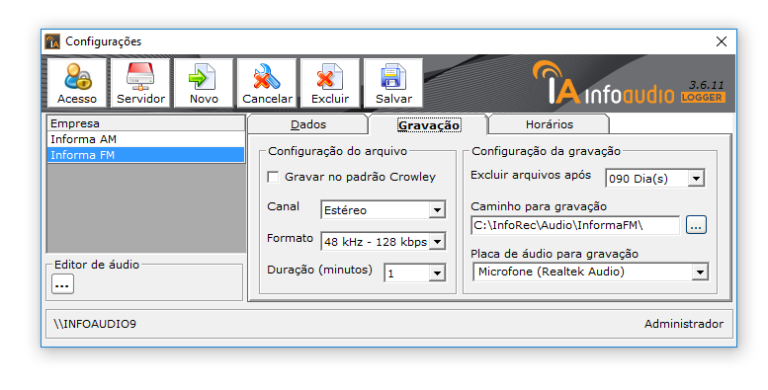
Task: Switch to the Horários tab
Action: pos(549,124)
